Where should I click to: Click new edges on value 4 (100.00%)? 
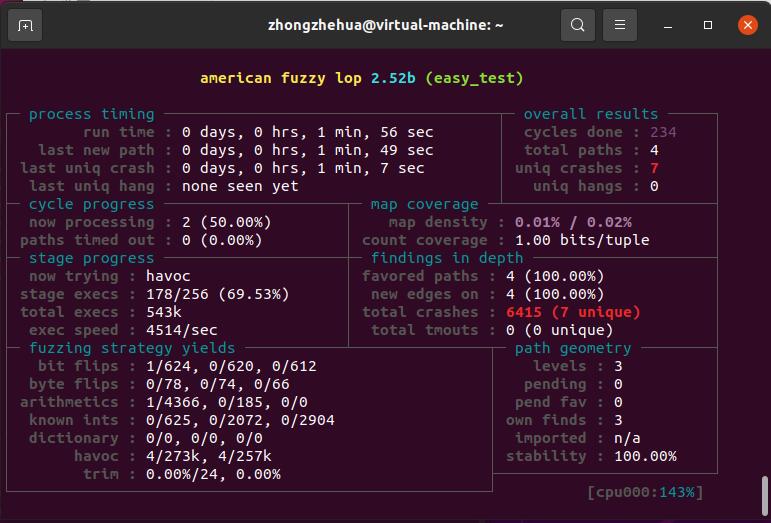[555, 294]
